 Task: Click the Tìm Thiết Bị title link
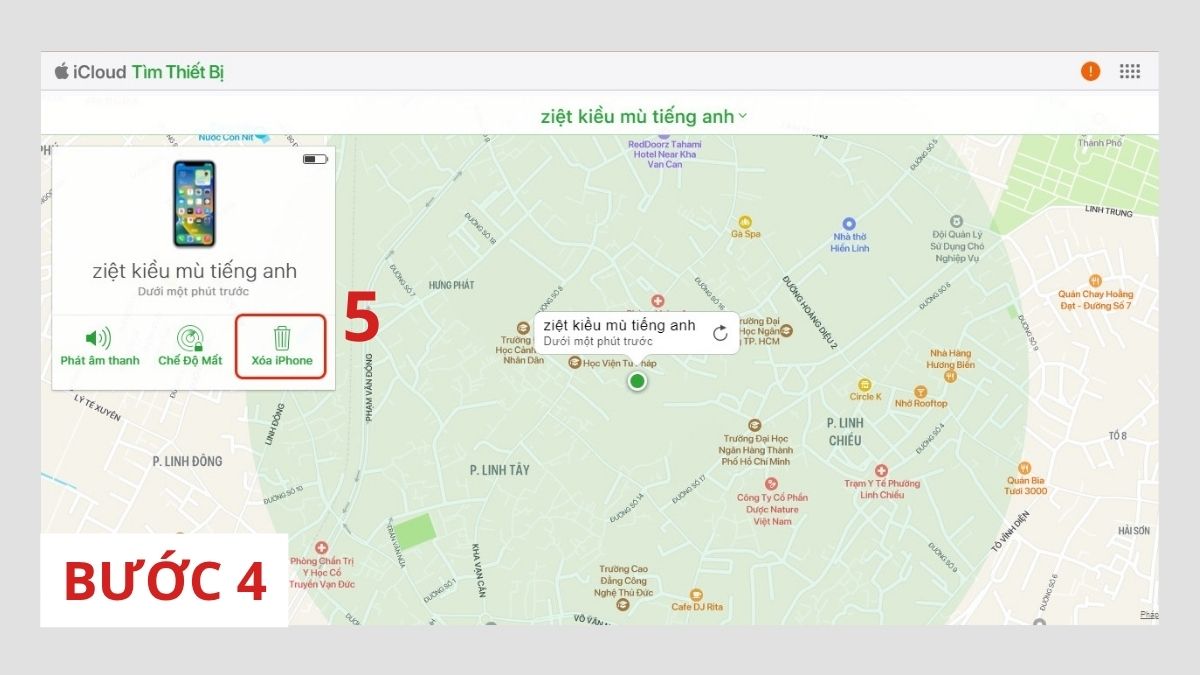point(178,72)
